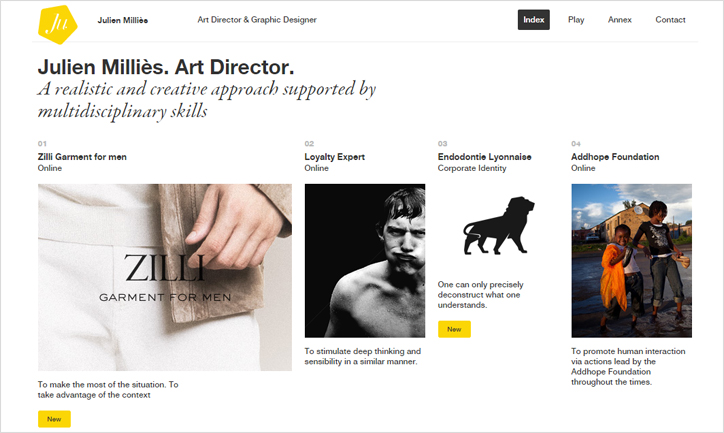
Task: Click the 'Online' label under Zilli Garment
Action: tap(50, 168)
